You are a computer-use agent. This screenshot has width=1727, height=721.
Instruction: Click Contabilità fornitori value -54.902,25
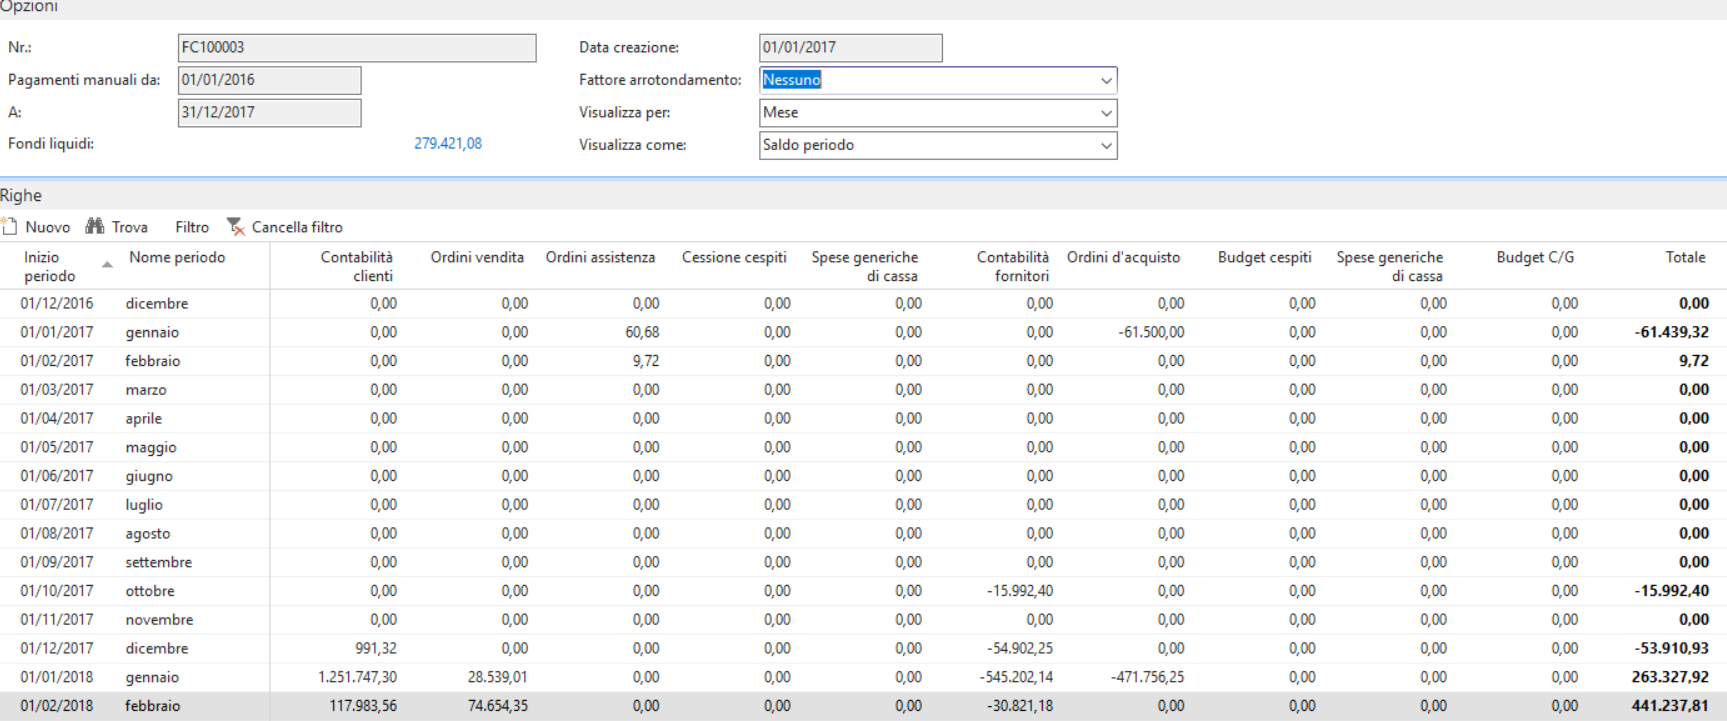click(x=1020, y=648)
